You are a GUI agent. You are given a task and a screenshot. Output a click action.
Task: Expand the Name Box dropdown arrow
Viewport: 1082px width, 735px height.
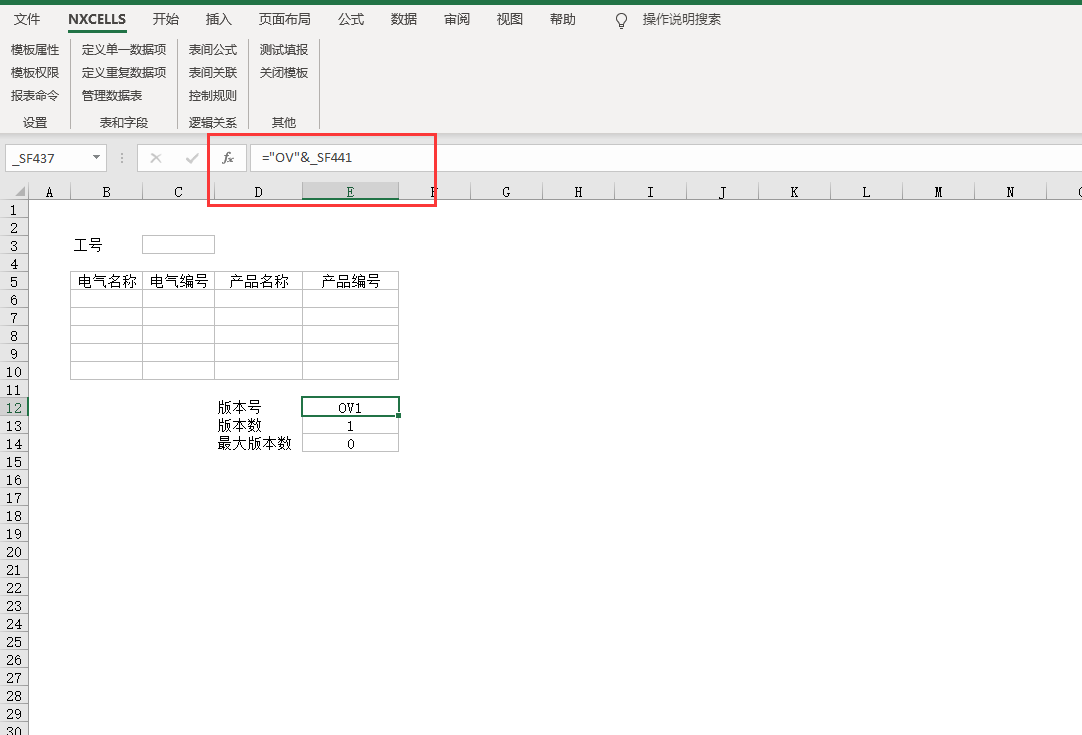click(x=96, y=158)
